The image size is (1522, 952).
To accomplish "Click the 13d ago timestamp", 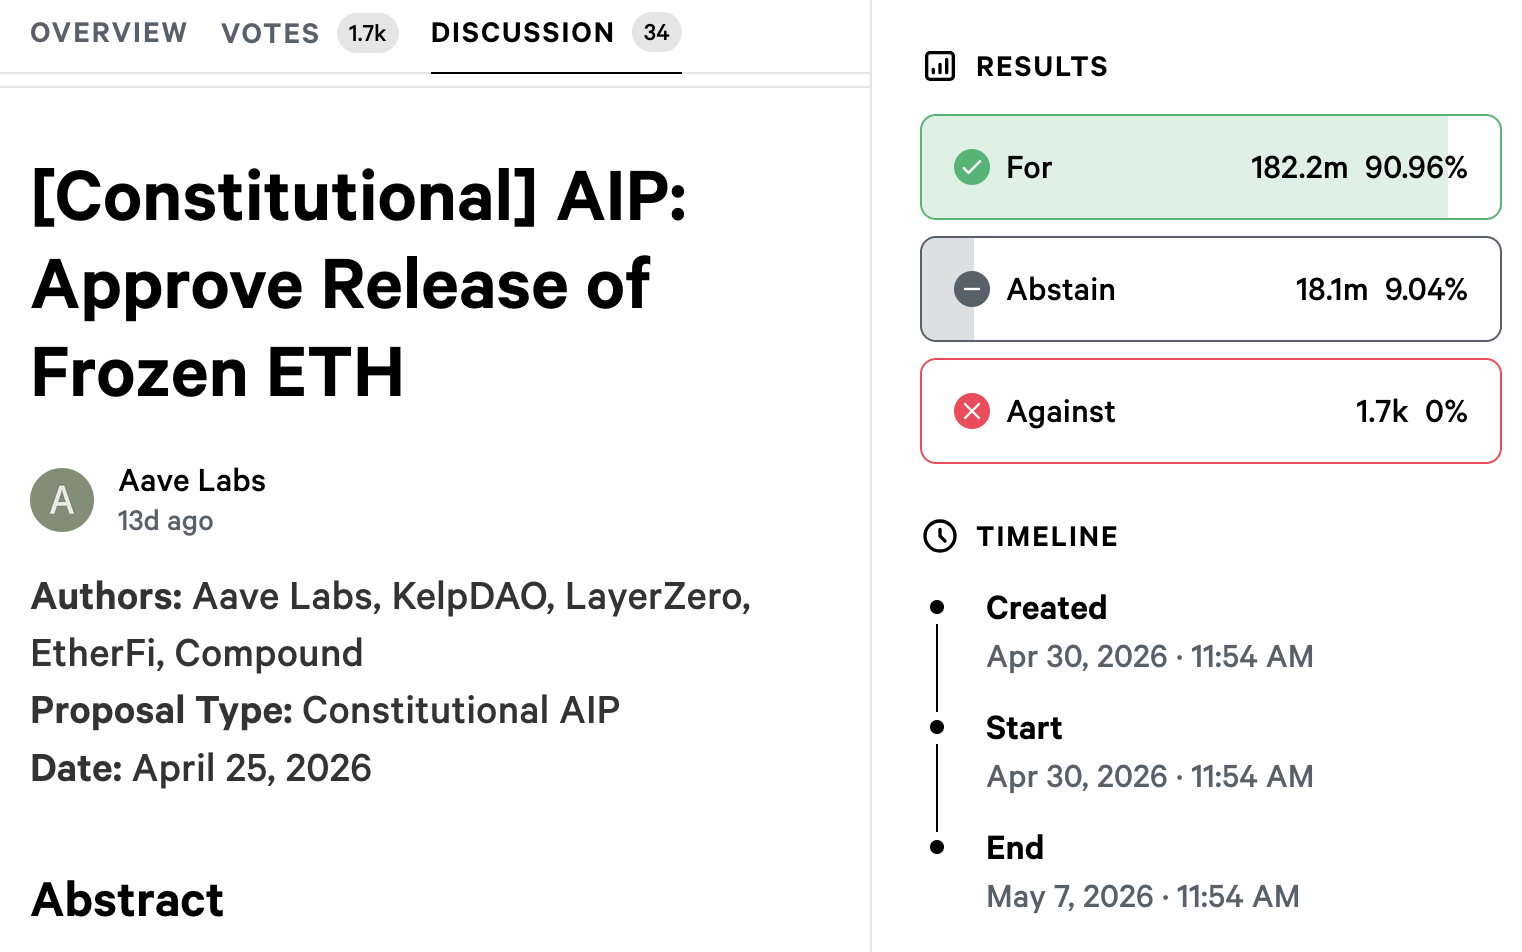I will pyautogui.click(x=166, y=521).
